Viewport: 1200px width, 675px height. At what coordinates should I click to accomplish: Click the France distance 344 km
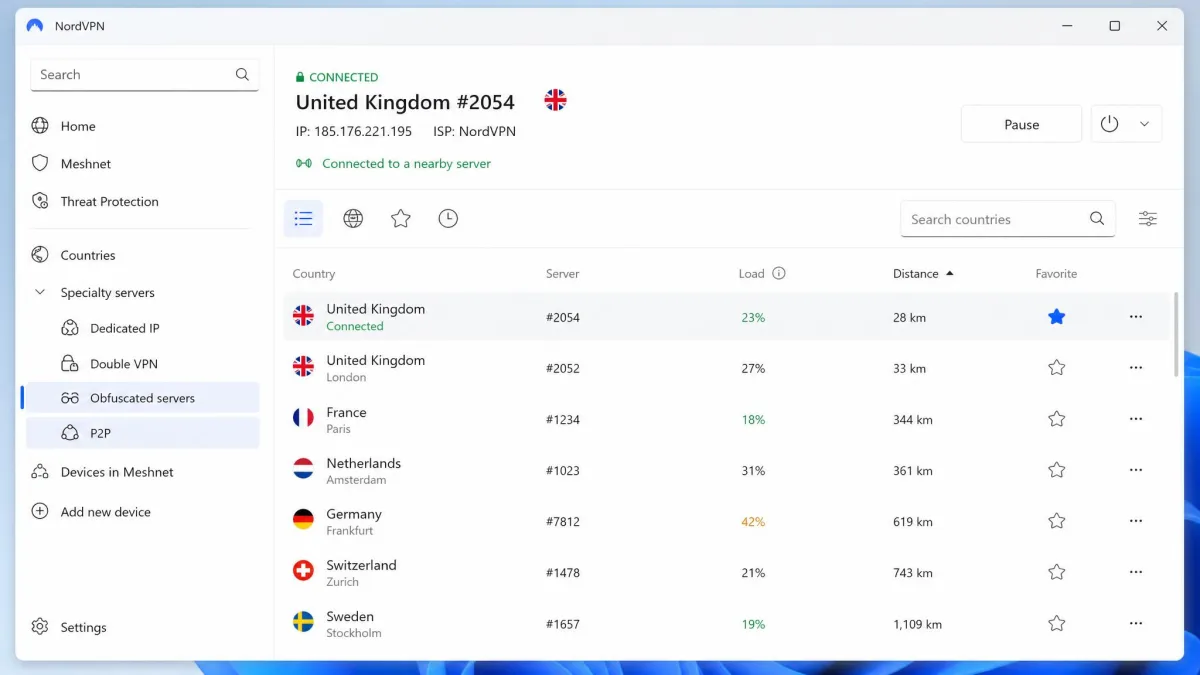click(x=912, y=420)
